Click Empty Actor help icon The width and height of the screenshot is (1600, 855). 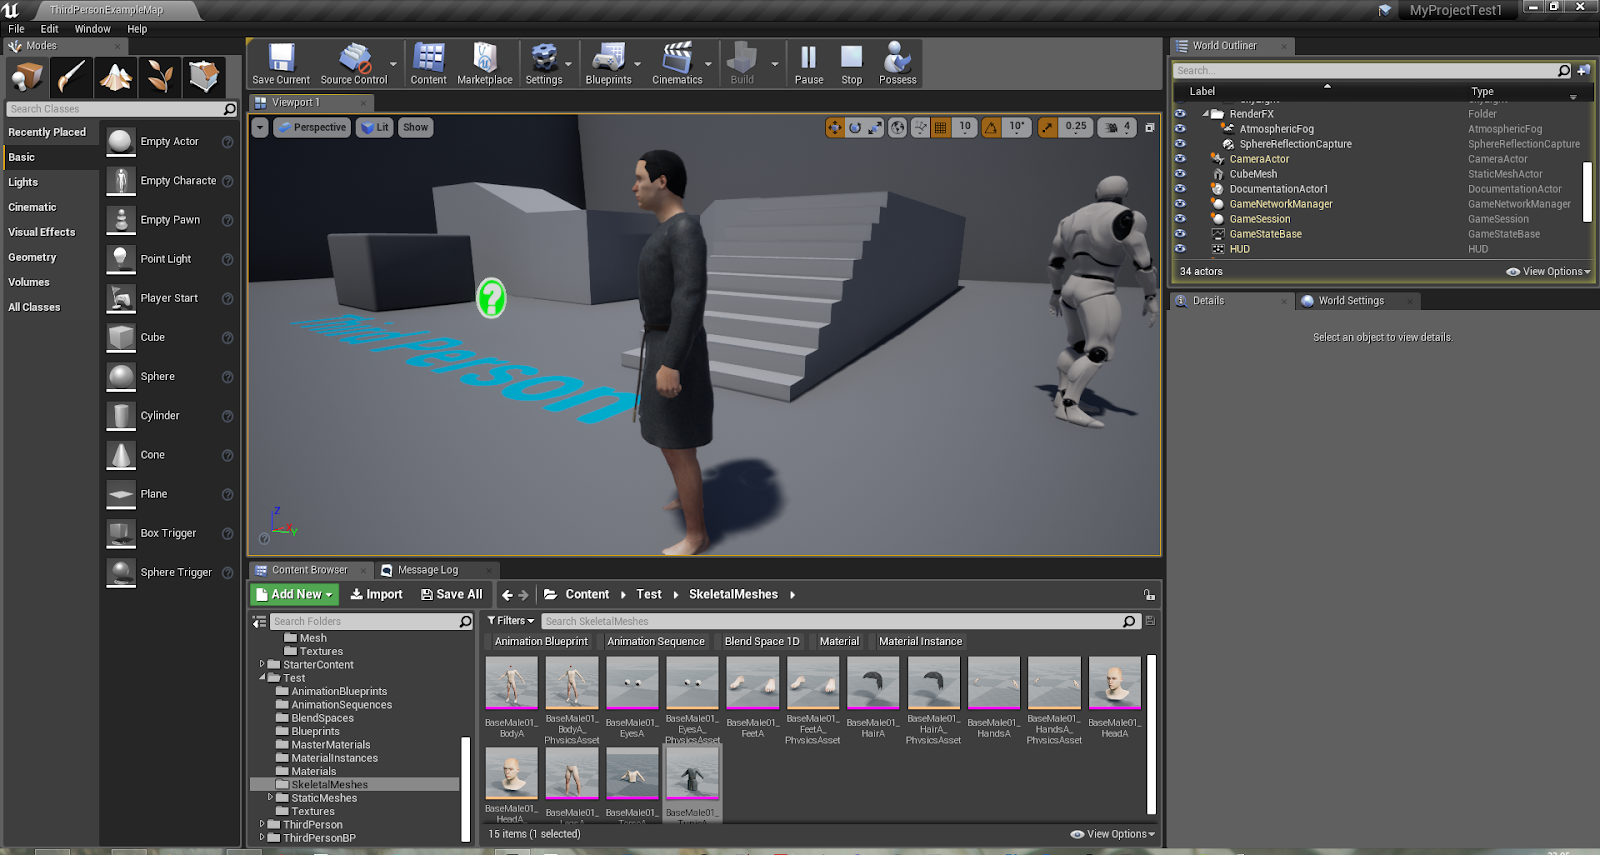(228, 142)
